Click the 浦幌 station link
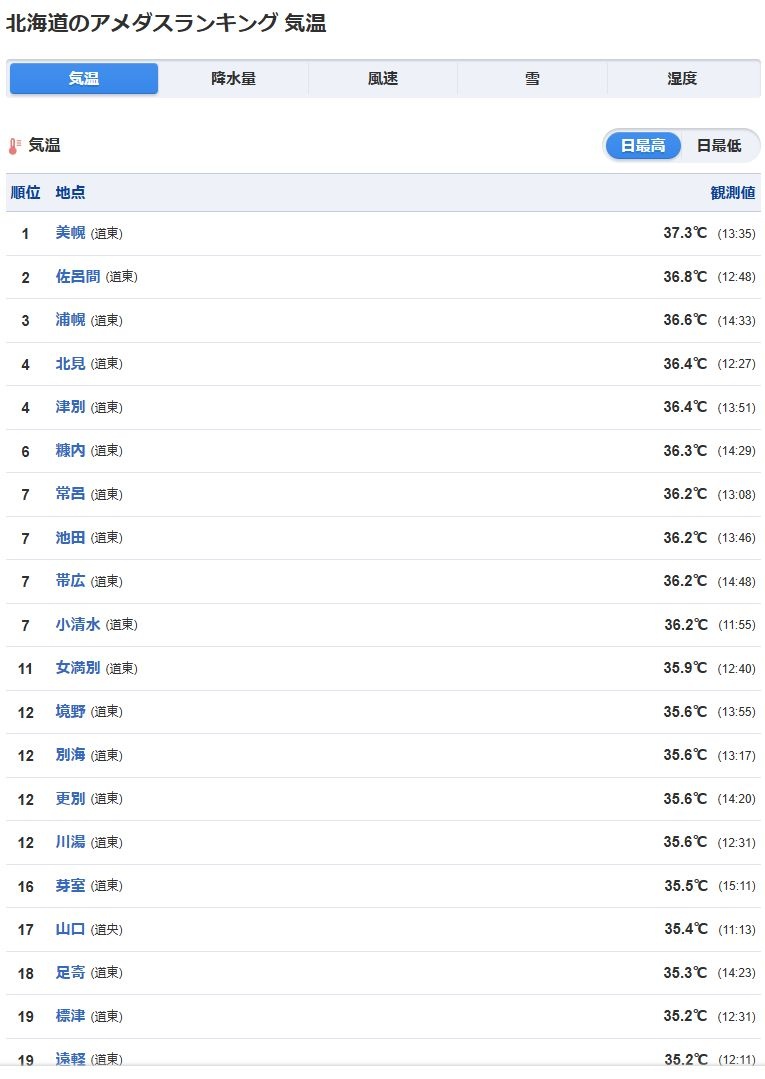765x1079 pixels. click(x=70, y=320)
